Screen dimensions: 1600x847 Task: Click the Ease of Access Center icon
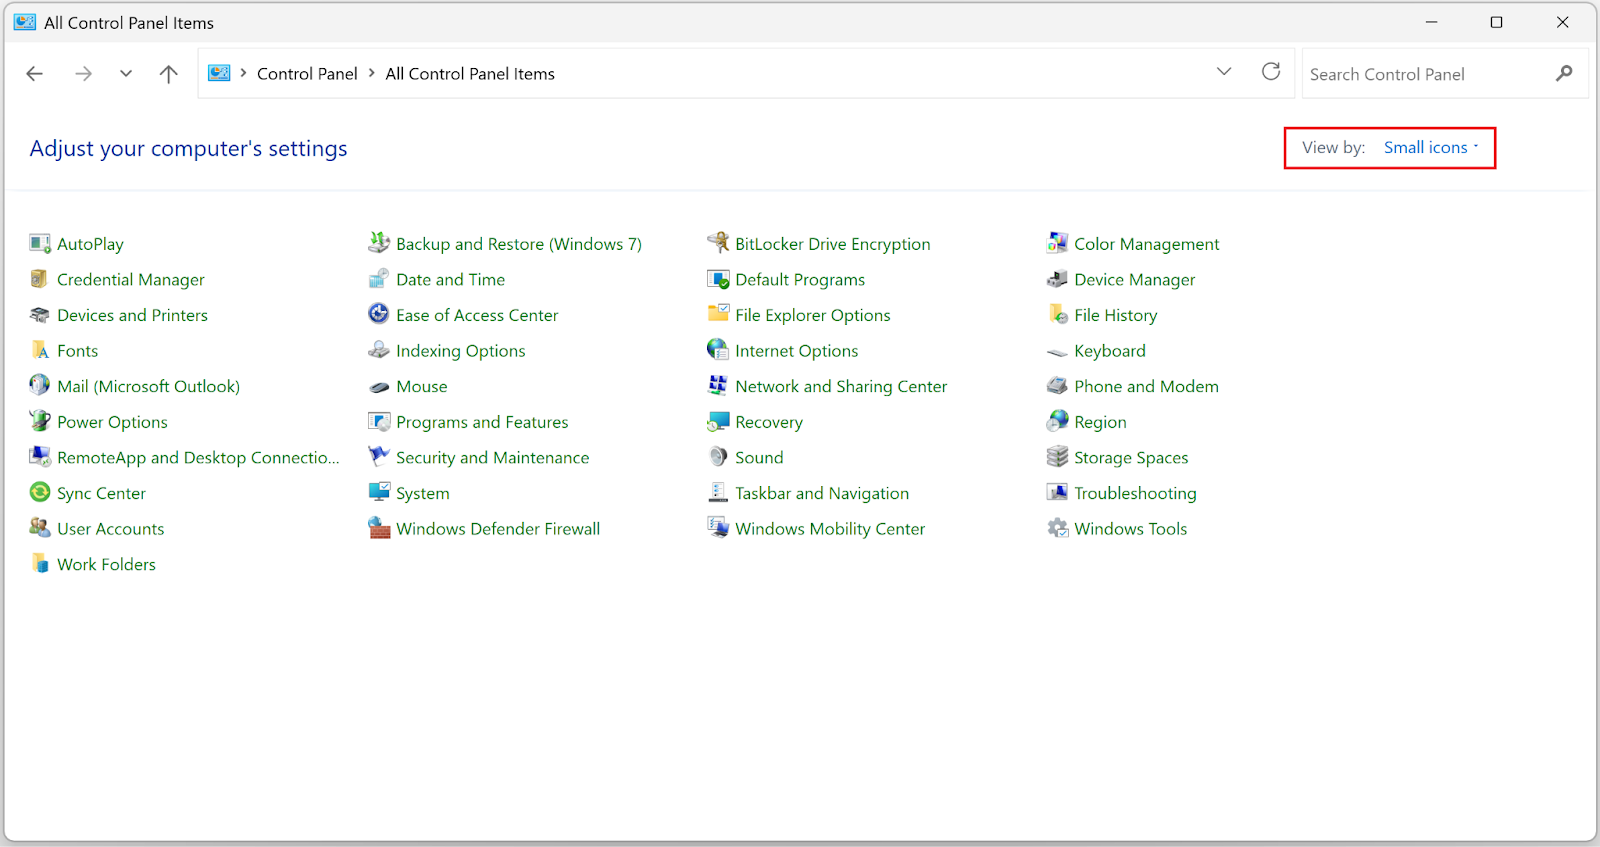tap(379, 314)
